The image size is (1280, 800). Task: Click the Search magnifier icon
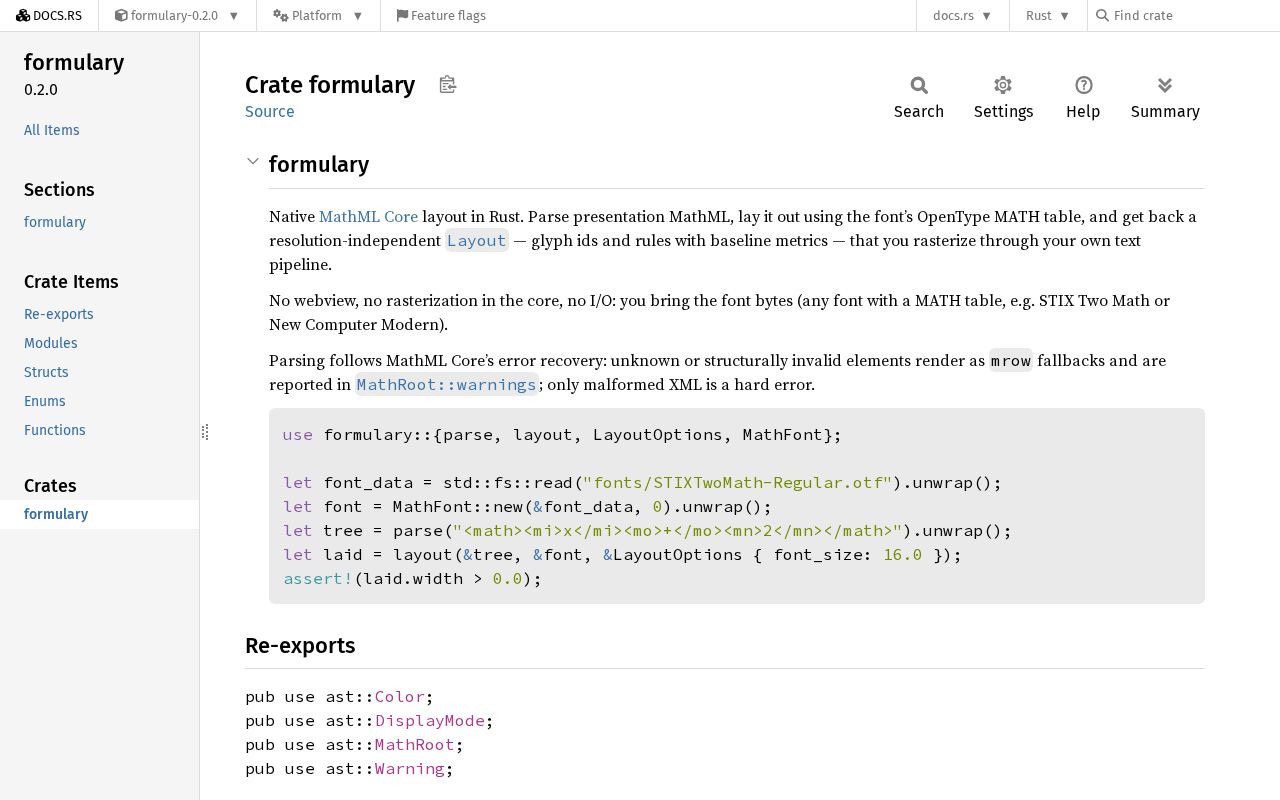(919, 85)
